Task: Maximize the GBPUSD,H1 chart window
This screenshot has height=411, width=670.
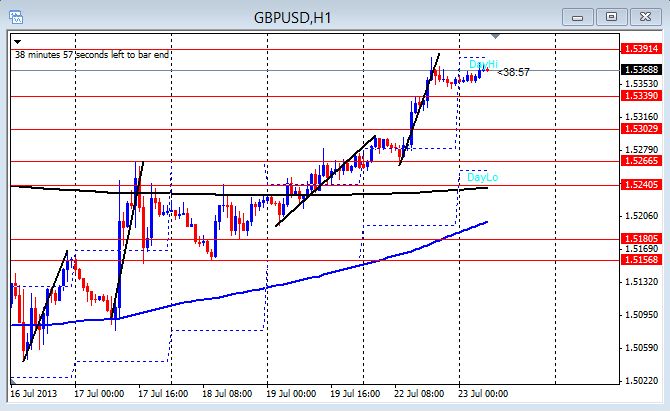Action: click(x=611, y=17)
